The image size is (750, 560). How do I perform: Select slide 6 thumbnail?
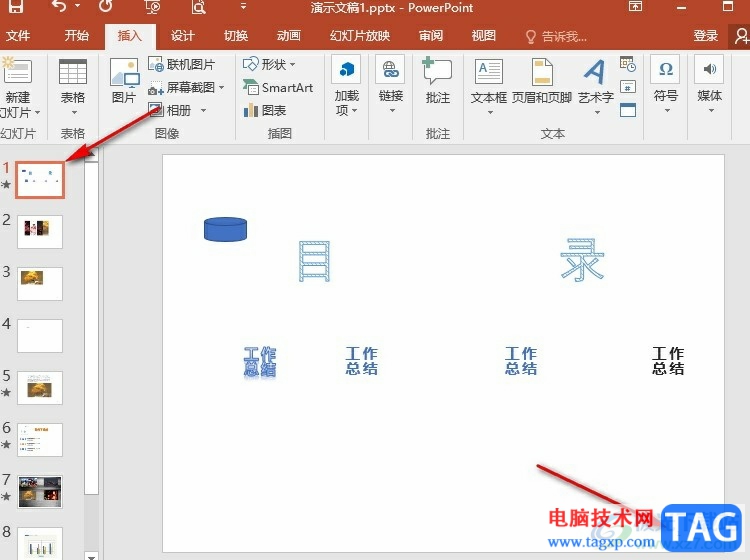(x=40, y=440)
